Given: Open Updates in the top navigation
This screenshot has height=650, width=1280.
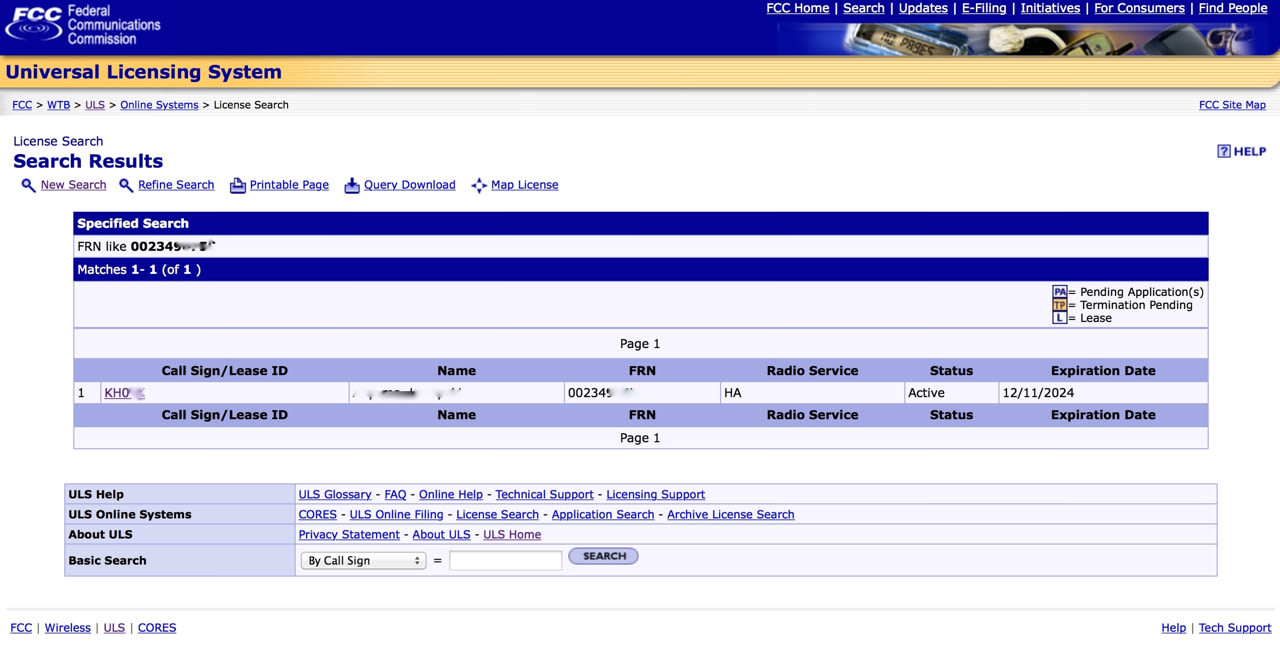Looking at the screenshot, I should 923,8.
